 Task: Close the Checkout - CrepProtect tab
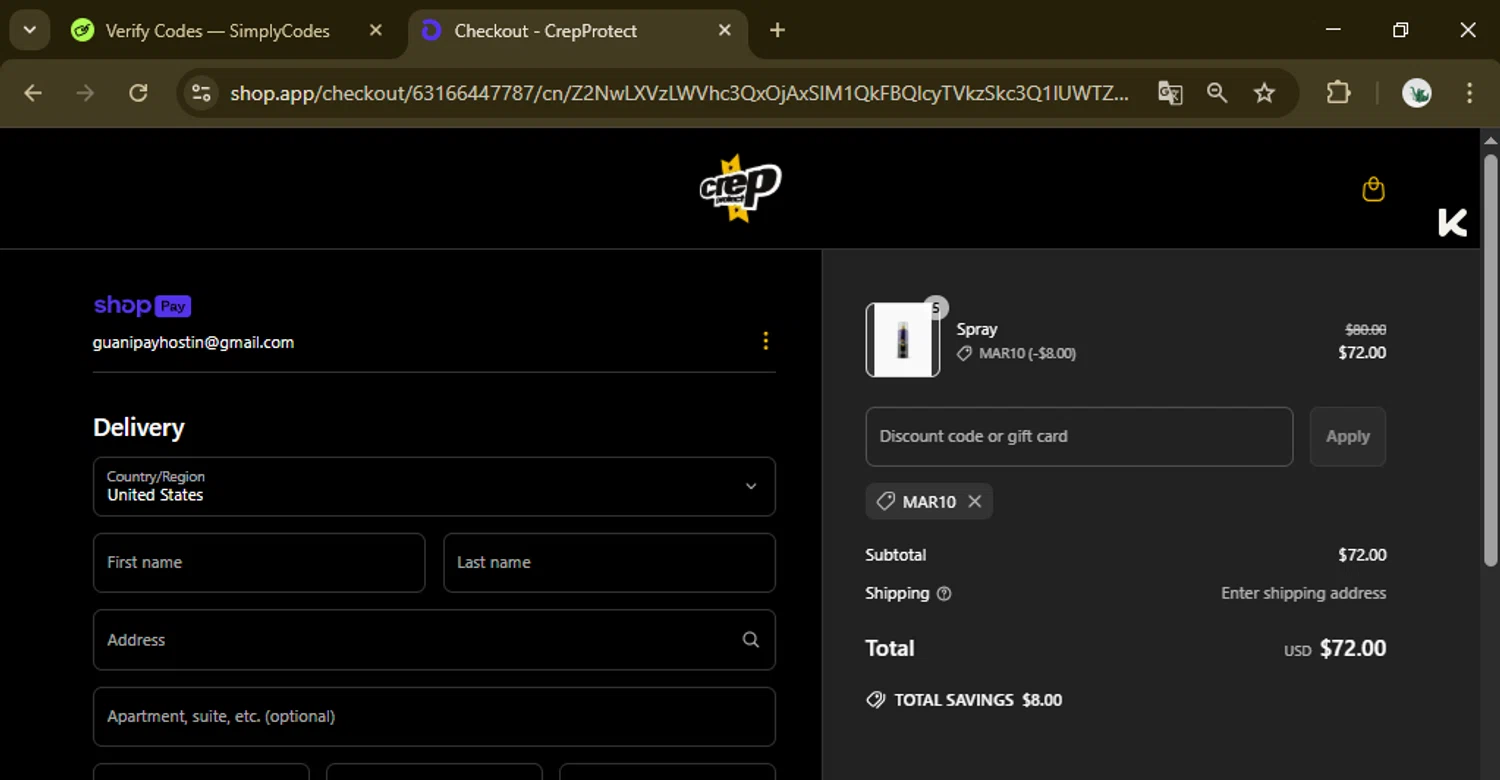[725, 31]
